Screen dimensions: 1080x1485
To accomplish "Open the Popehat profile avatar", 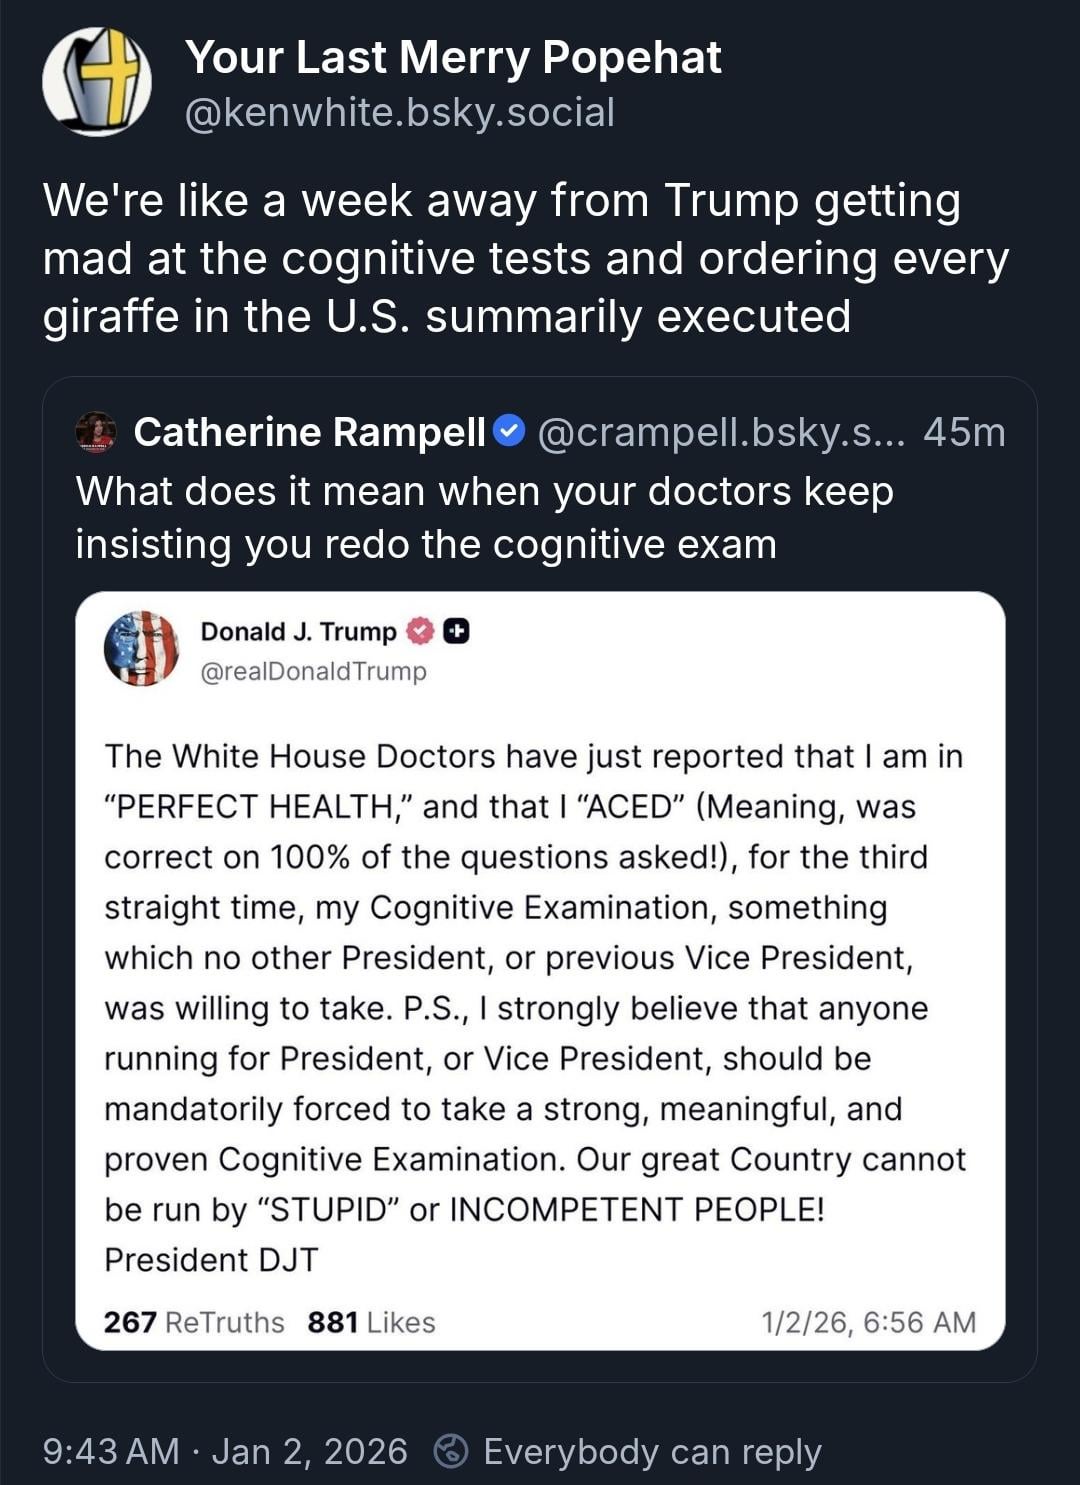I will [97, 81].
